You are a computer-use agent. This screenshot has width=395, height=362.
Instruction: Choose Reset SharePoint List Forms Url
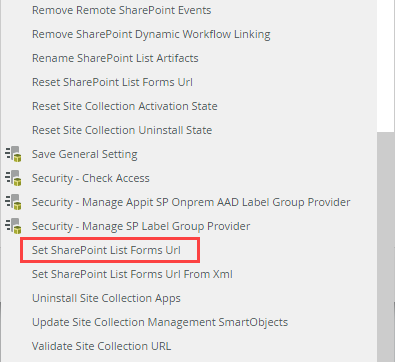coord(112,82)
